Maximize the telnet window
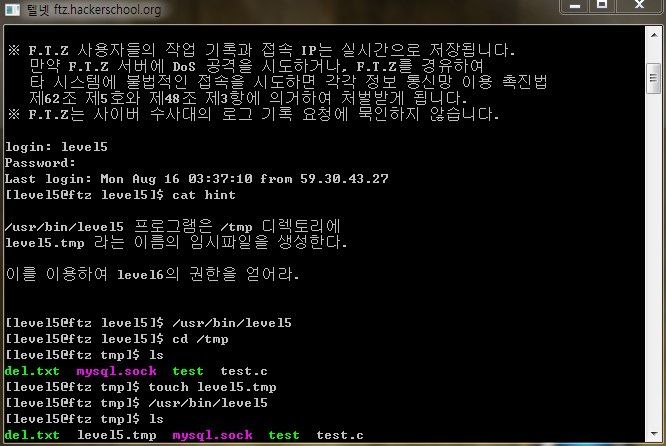 [x=602, y=6]
